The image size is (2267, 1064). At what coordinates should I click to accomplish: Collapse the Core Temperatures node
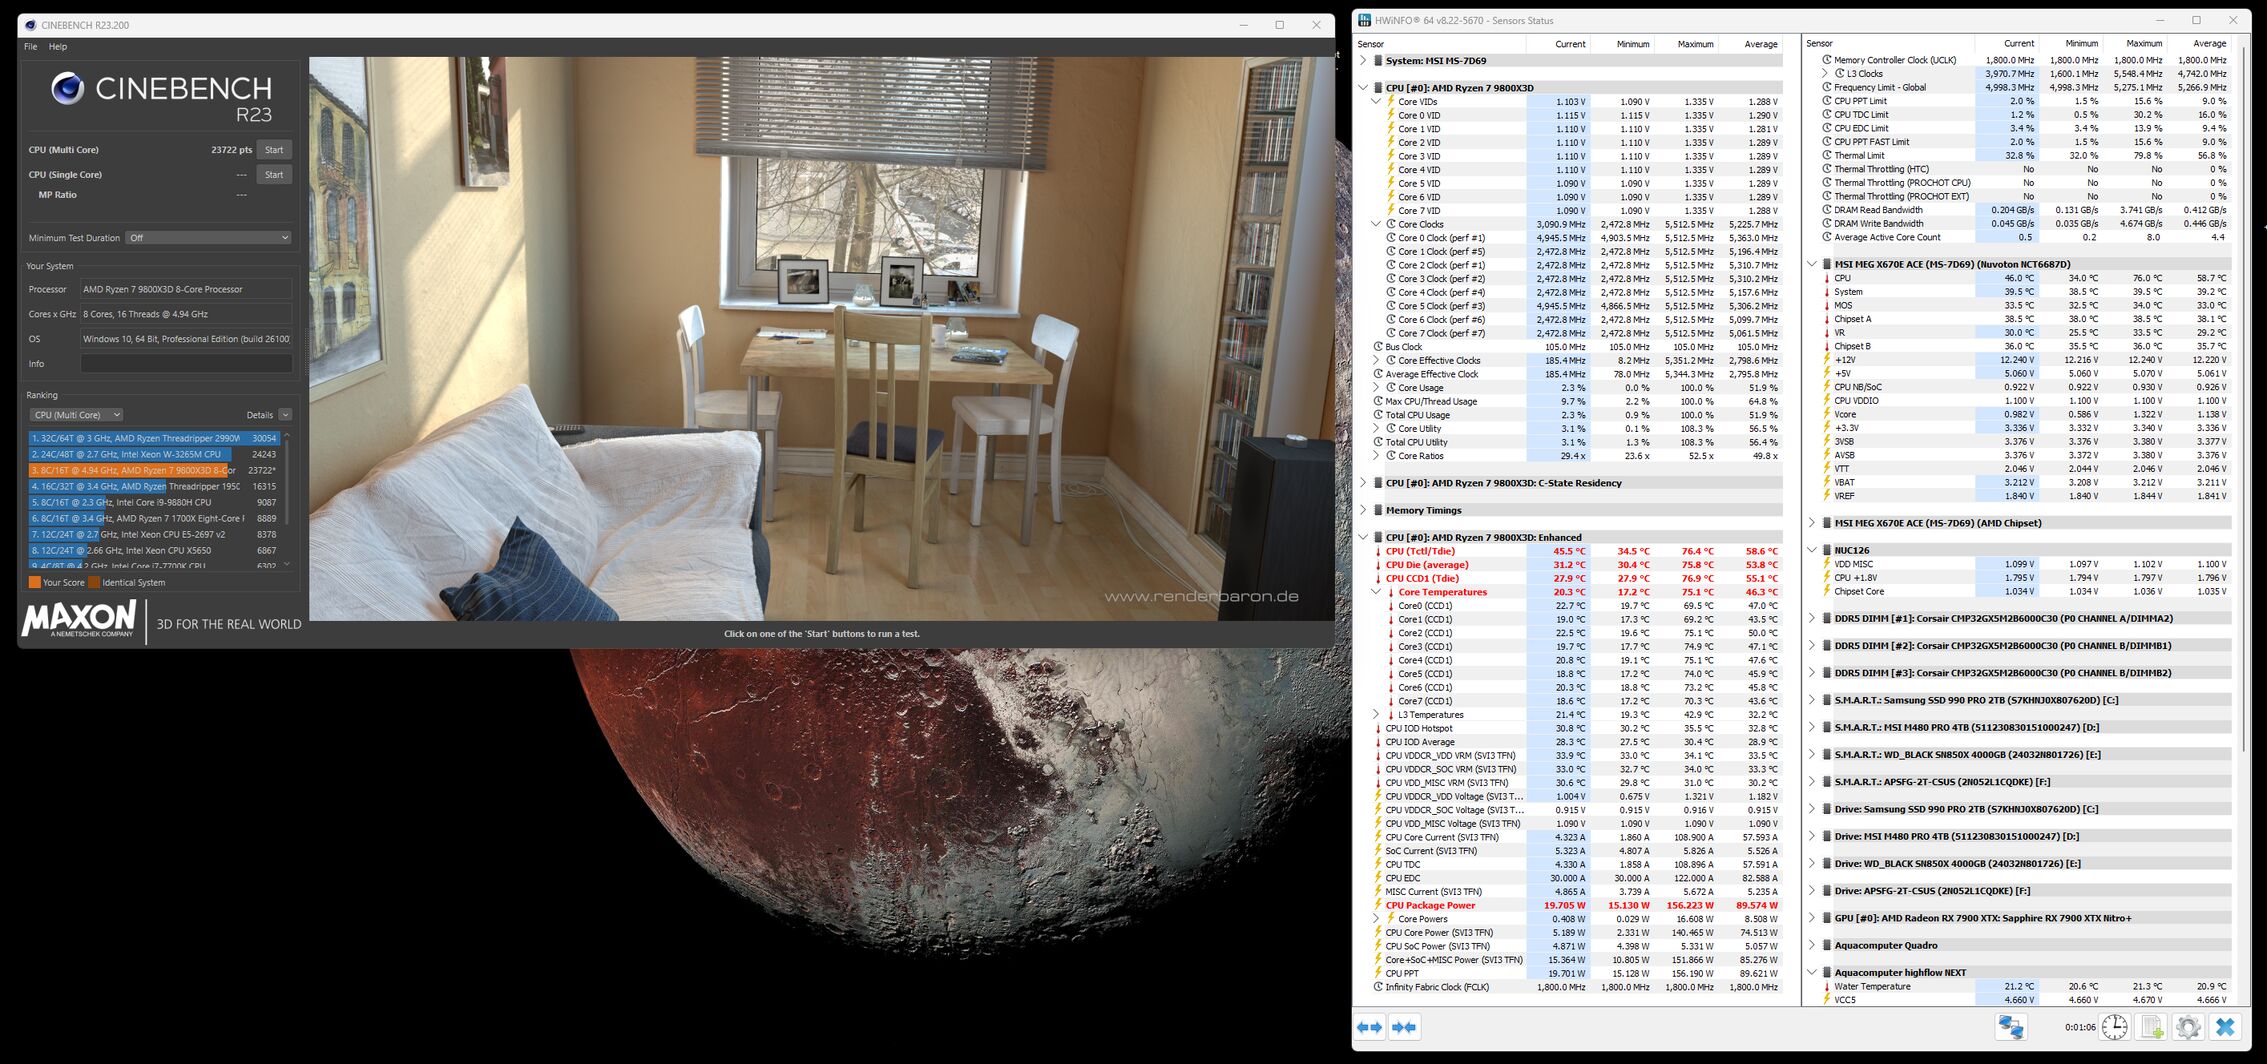(1376, 593)
